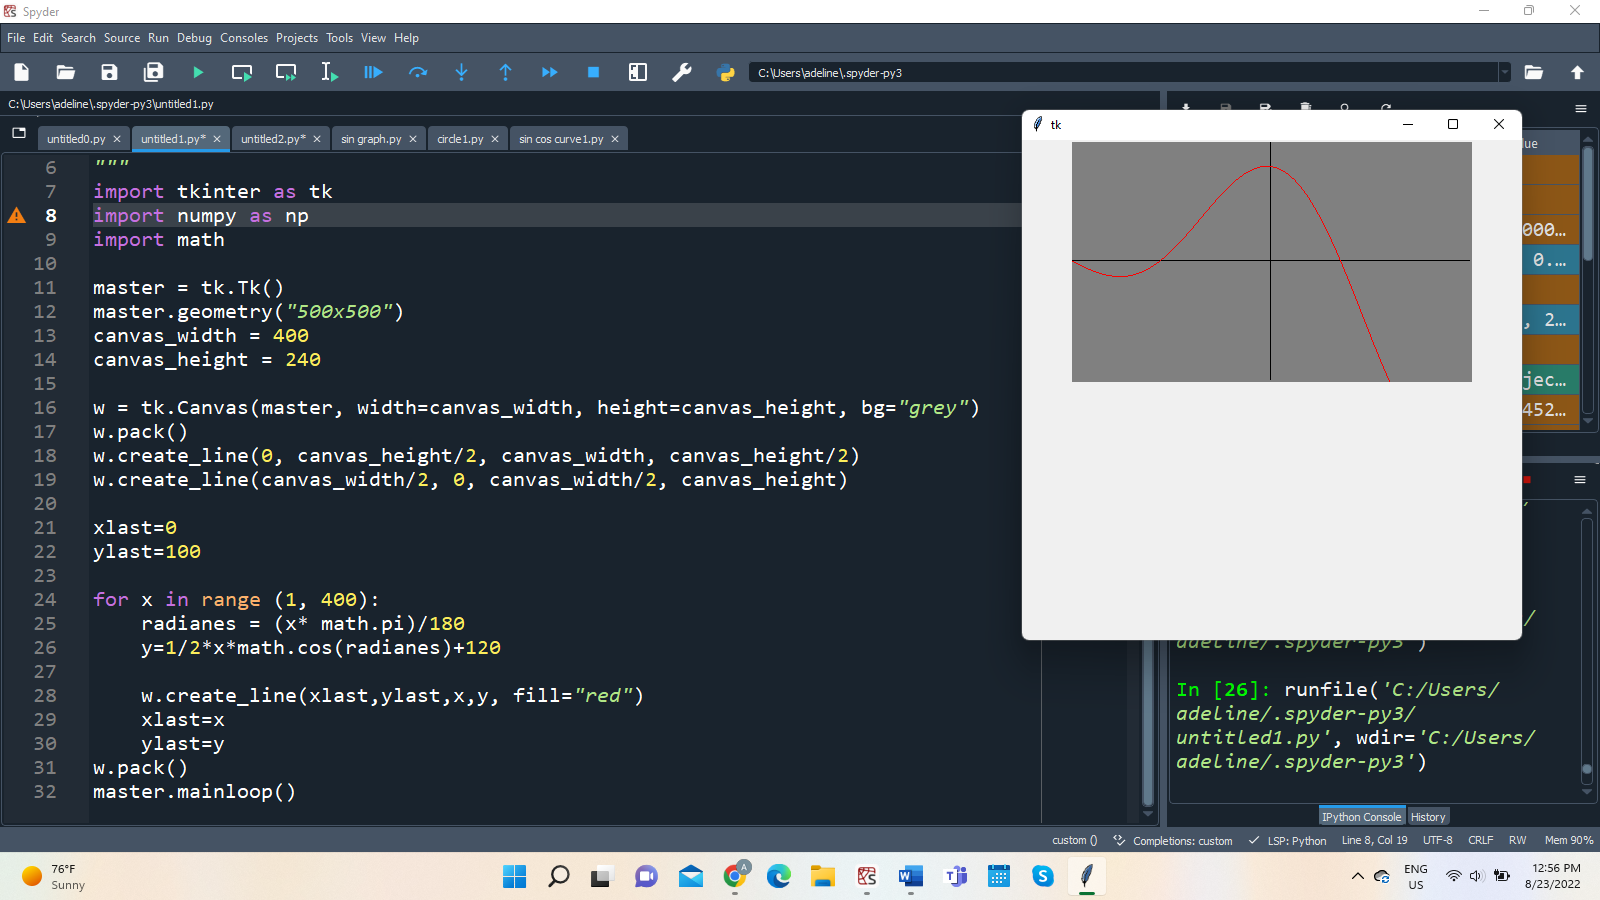Select the History tab
1600x900 pixels.
point(1428,816)
